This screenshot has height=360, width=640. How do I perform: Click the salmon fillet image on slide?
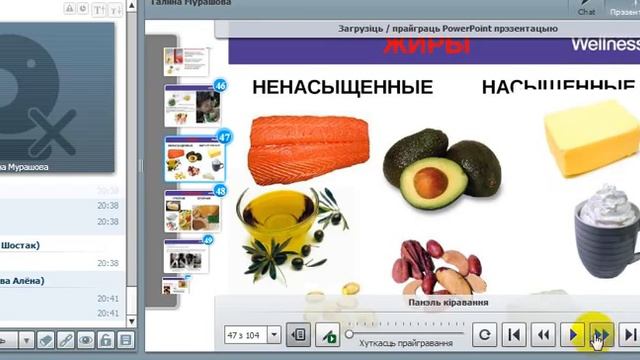tap(309, 149)
